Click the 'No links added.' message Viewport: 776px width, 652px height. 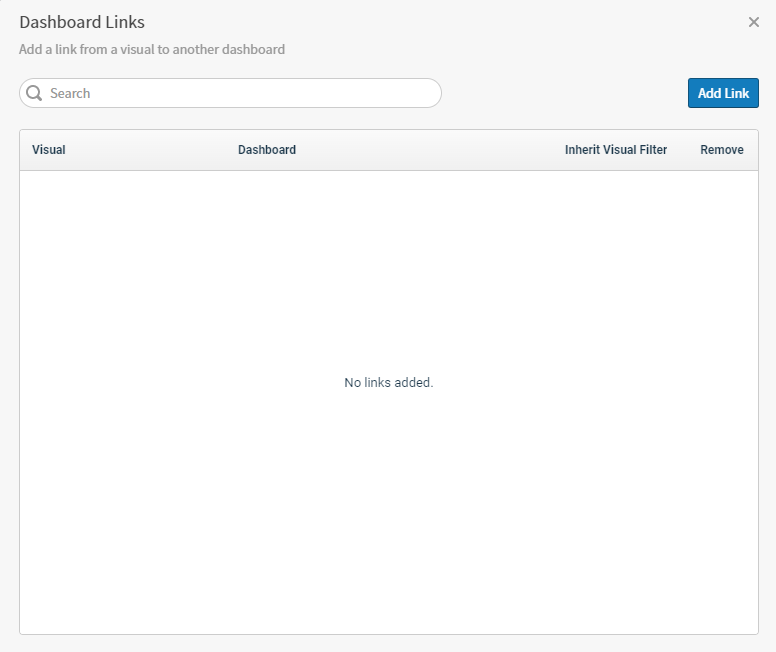389,383
